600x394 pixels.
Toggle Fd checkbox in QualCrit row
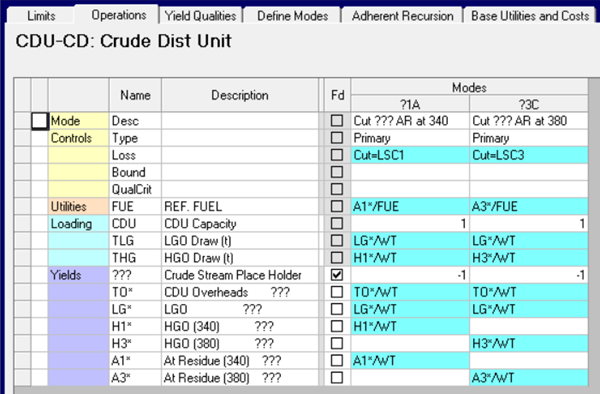[x=337, y=189]
